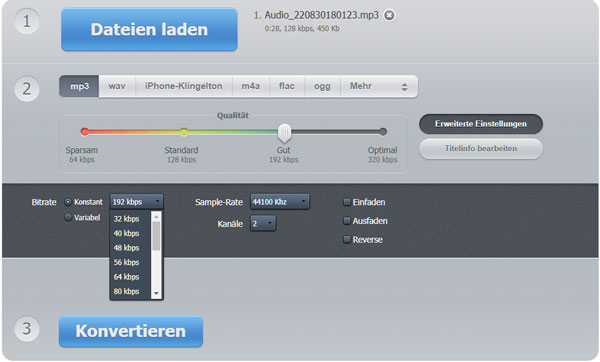The image size is (600, 362).
Task: Set quality to Optimal 320 kbps point
Action: click(x=383, y=132)
